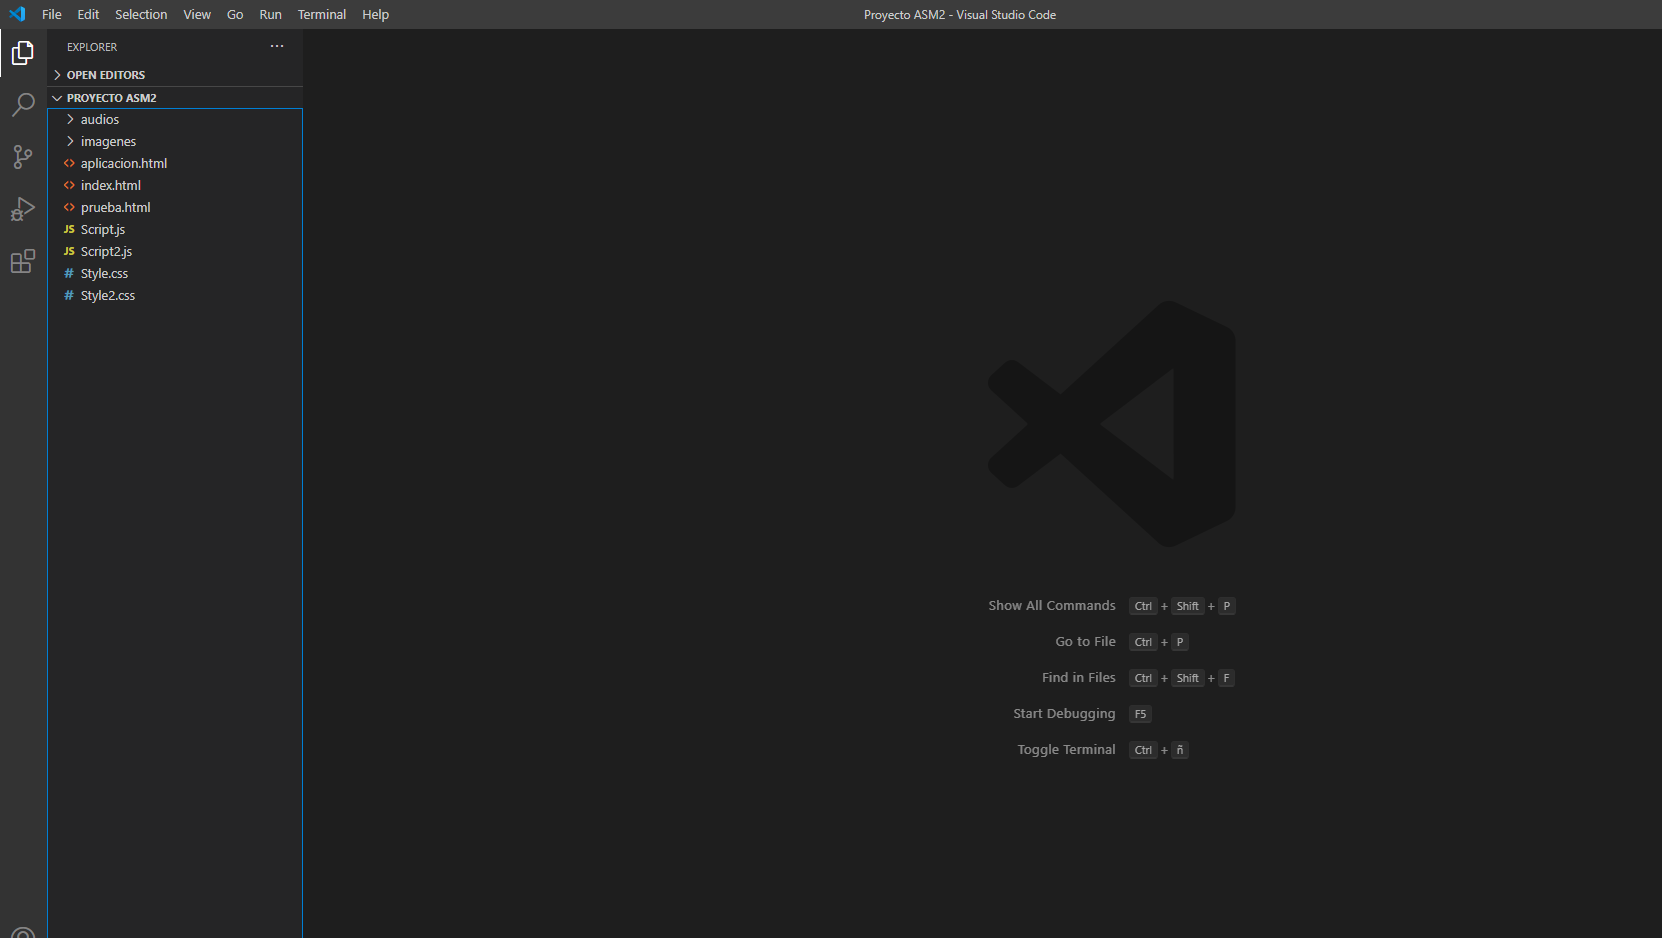Expand the imagenes folder chevron
Screen dimensions: 1662x938
click(x=70, y=141)
